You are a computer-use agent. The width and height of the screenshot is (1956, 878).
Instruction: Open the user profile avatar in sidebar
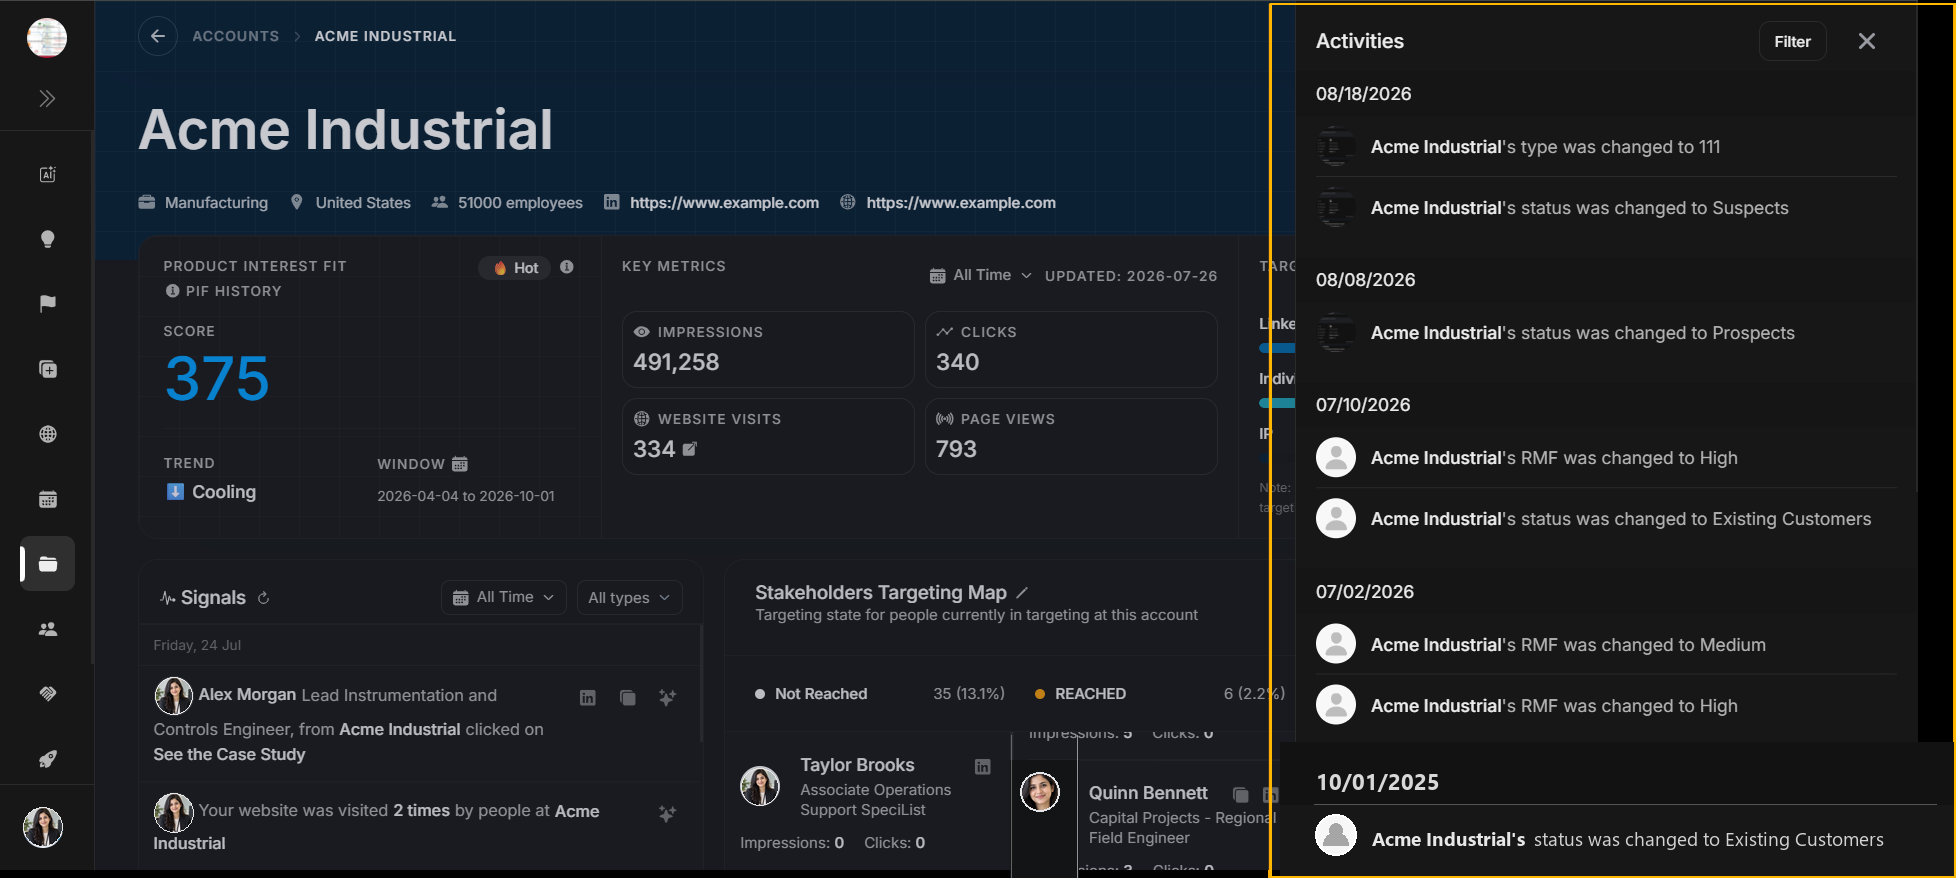[43, 827]
